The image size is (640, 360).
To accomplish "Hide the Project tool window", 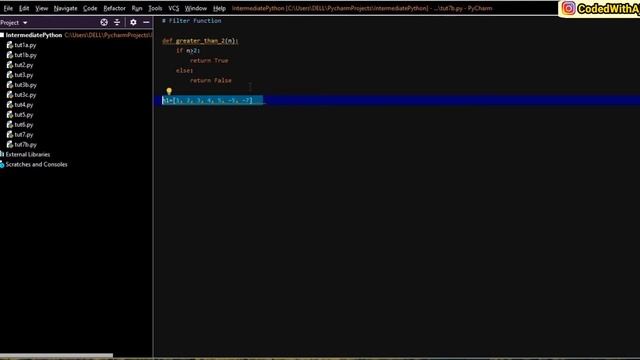I will point(146,22).
